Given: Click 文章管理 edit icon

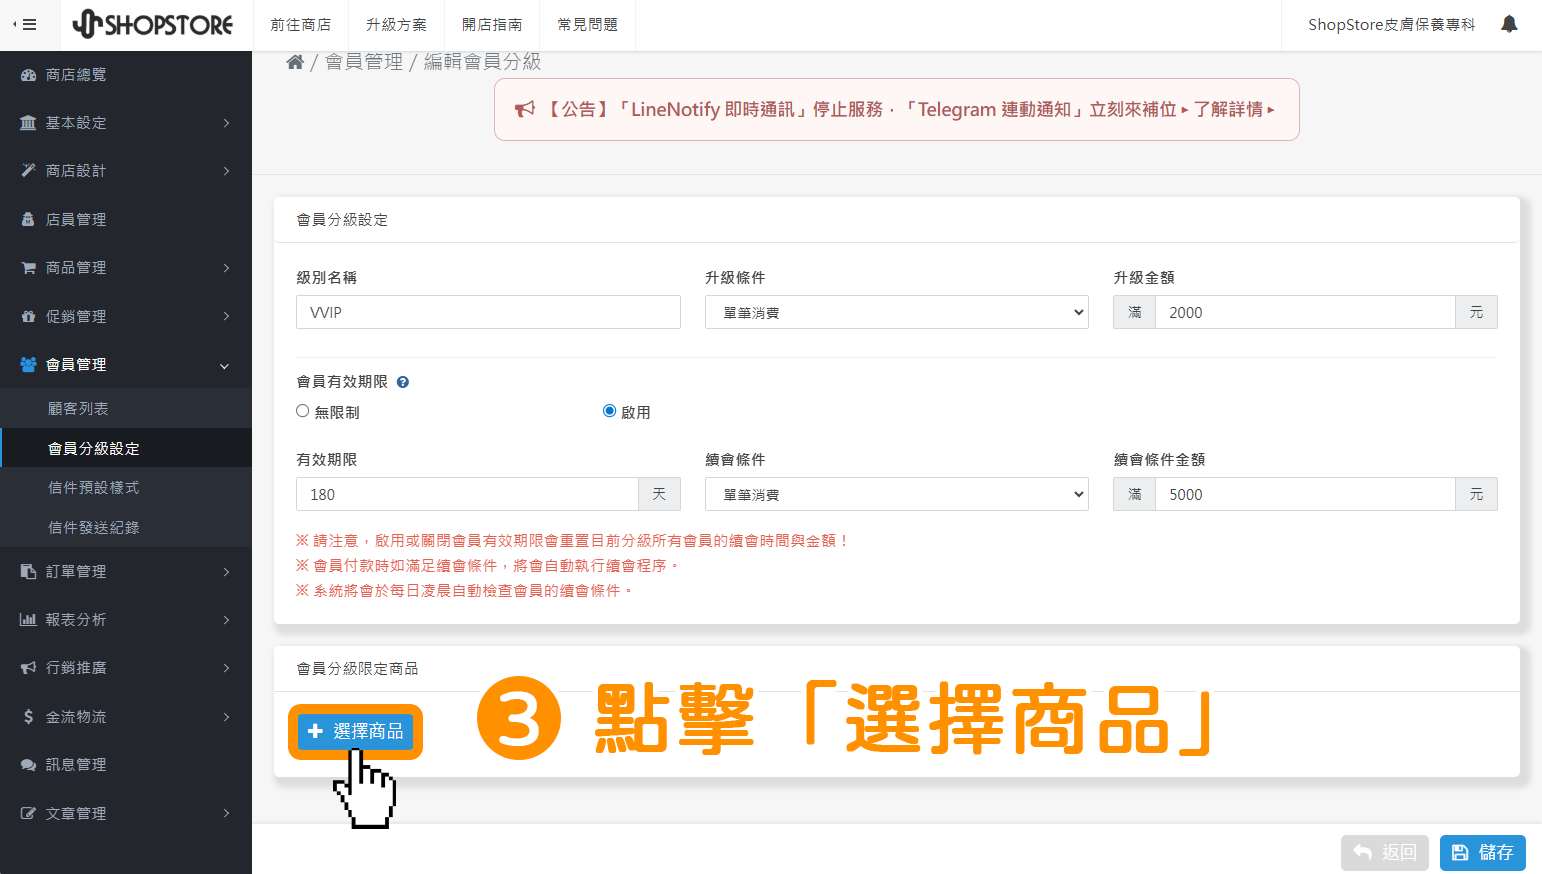Looking at the screenshot, I should [28, 814].
